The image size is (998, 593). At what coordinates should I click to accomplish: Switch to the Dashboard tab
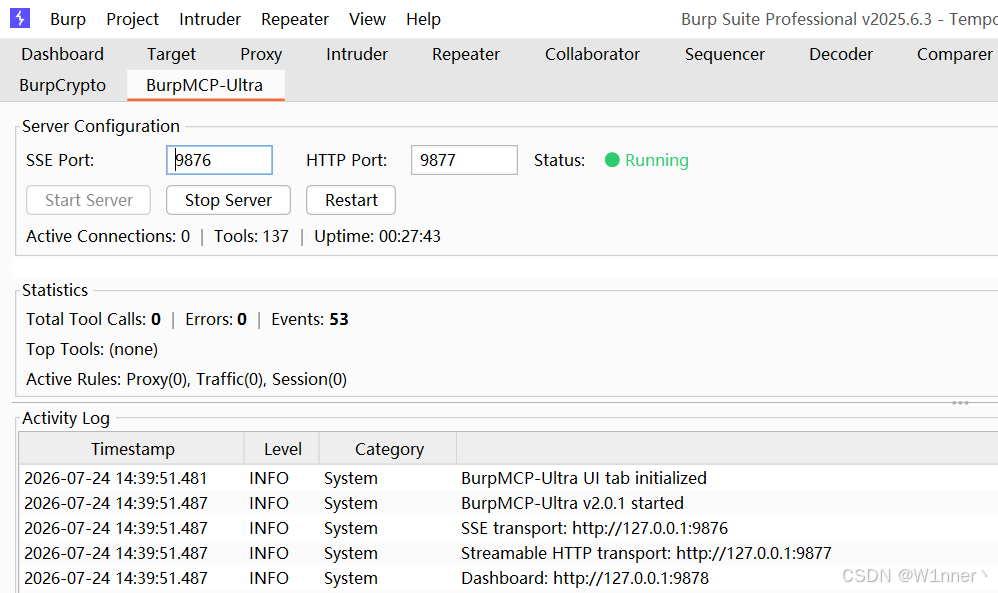pos(62,54)
